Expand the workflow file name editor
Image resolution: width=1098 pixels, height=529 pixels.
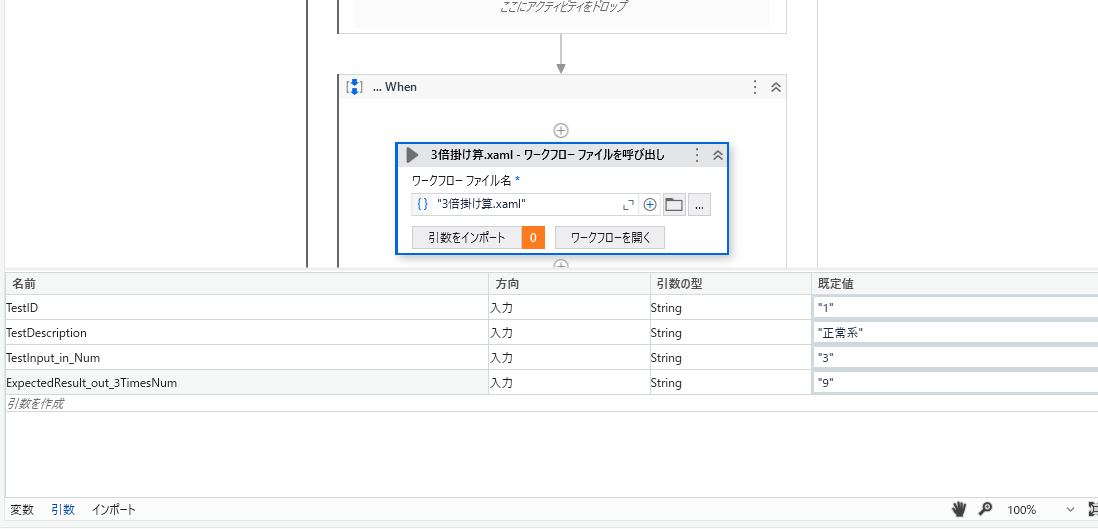(x=628, y=205)
